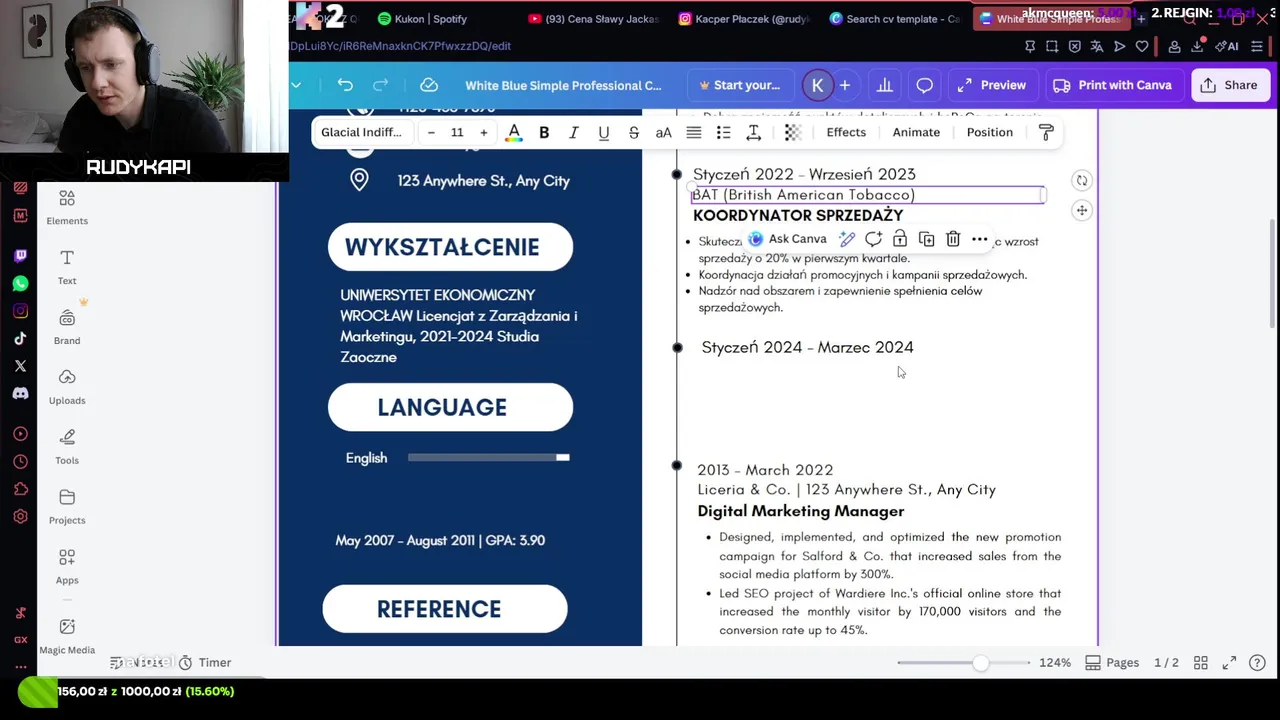Viewport: 1280px width, 720px height.
Task: Click Ask Canva in floating toolbar
Action: tap(788, 239)
